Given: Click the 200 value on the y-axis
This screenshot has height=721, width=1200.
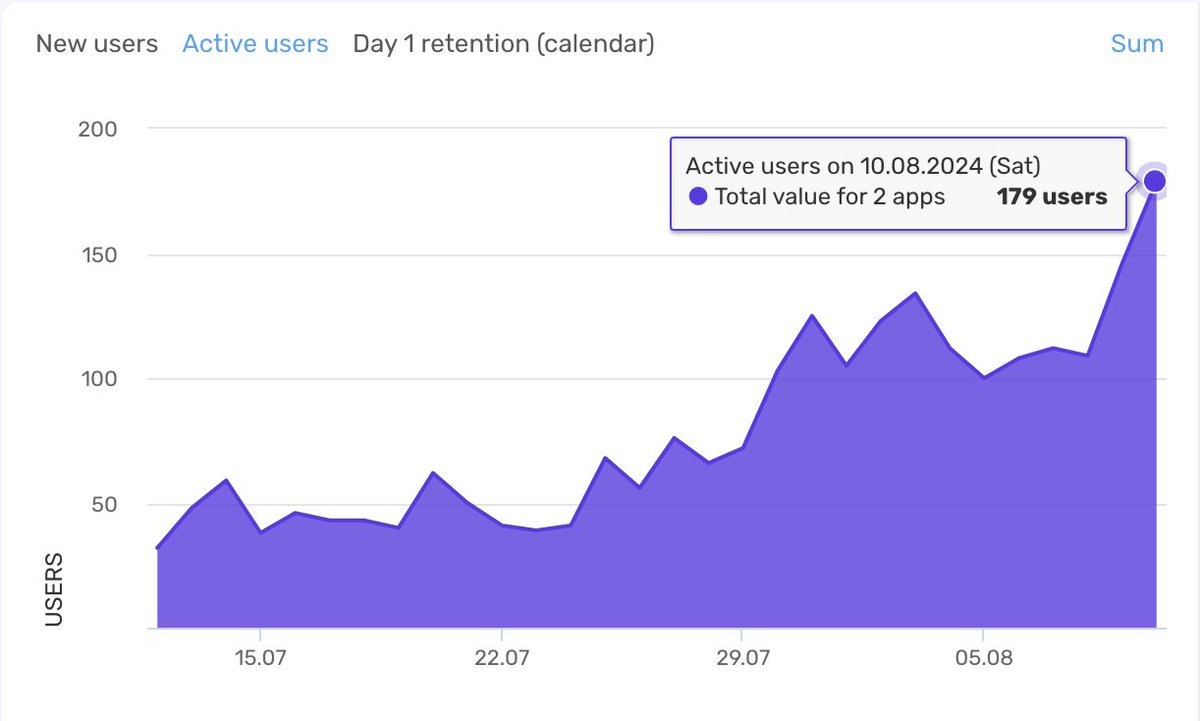Looking at the screenshot, I should (x=98, y=129).
